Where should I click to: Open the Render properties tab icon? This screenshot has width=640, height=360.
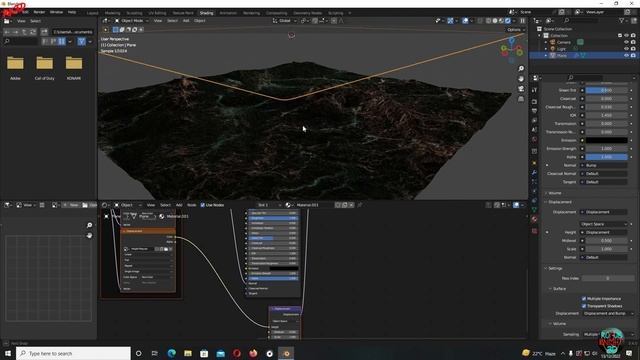point(535,101)
